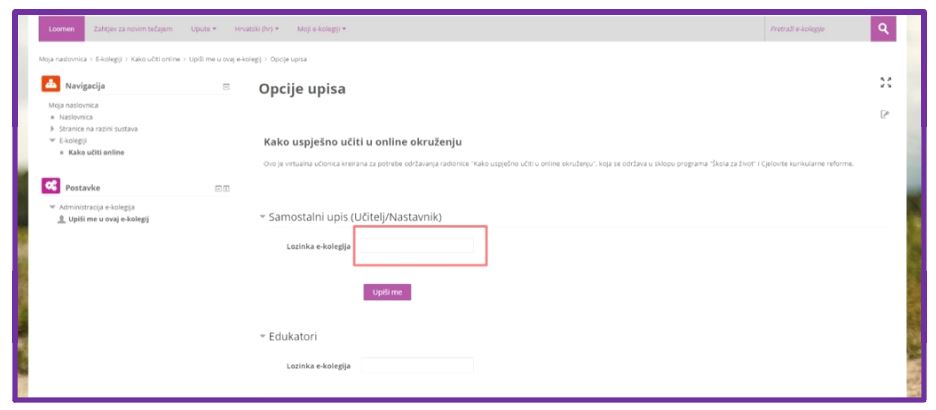Collapse the Samostalni upis (Učitelj/Nastavnik) section

pos(263,216)
